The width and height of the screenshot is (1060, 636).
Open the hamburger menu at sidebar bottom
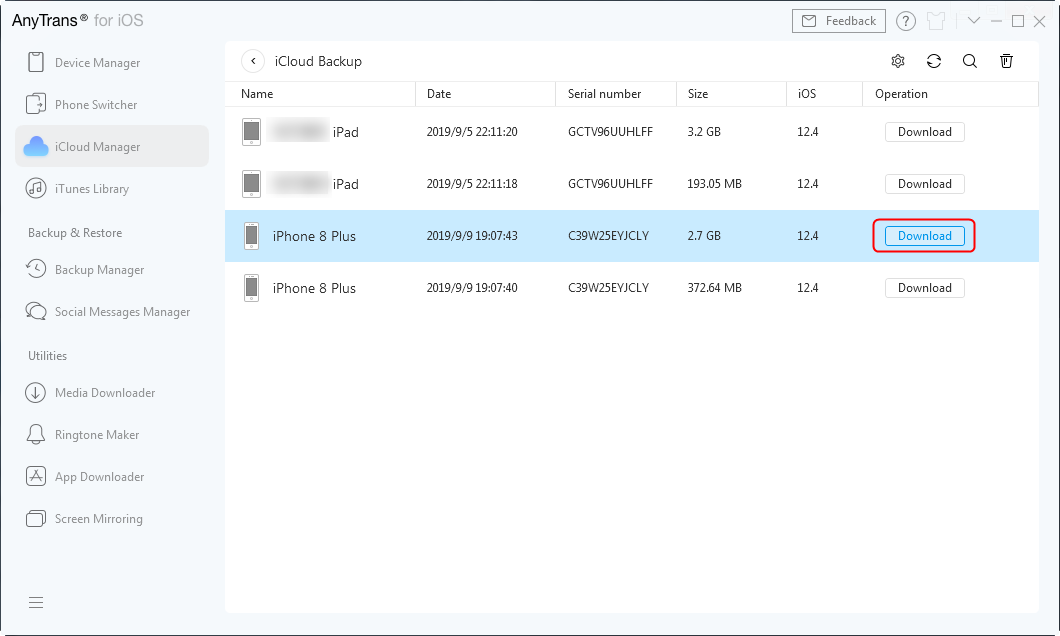coord(36,602)
